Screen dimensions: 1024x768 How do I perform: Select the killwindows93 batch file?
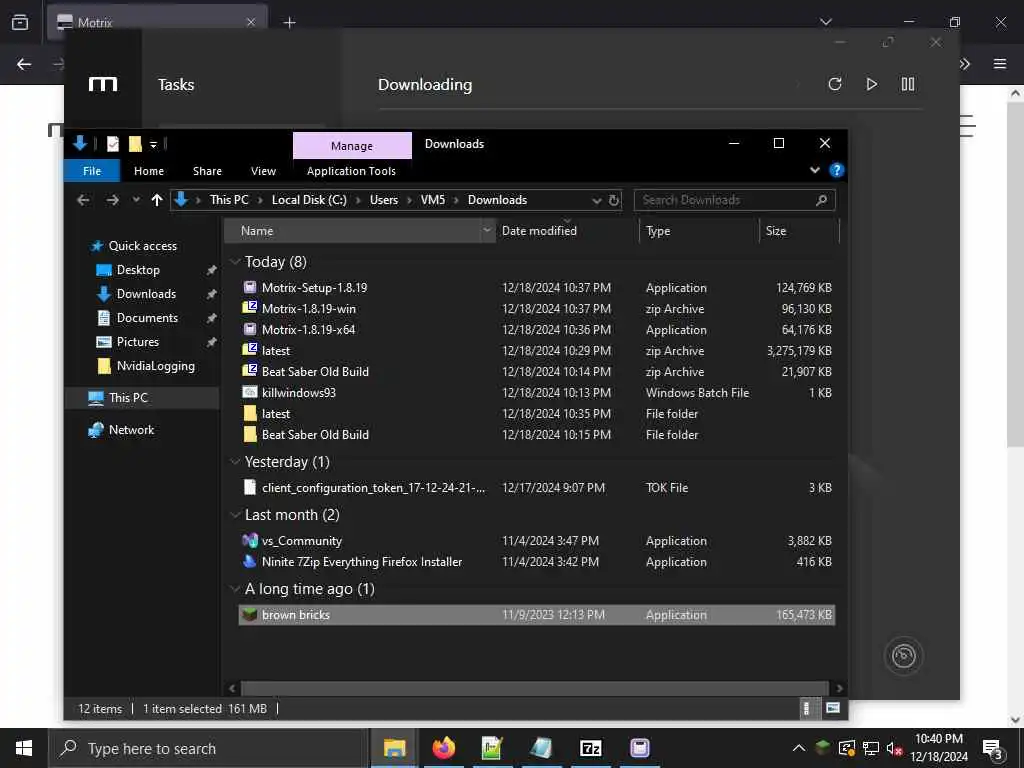tap(537, 392)
